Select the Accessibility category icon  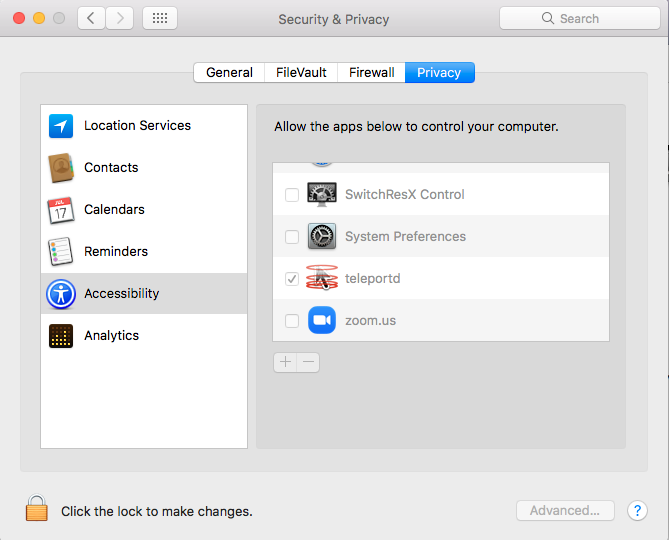pyautogui.click(x=61, y=294)
